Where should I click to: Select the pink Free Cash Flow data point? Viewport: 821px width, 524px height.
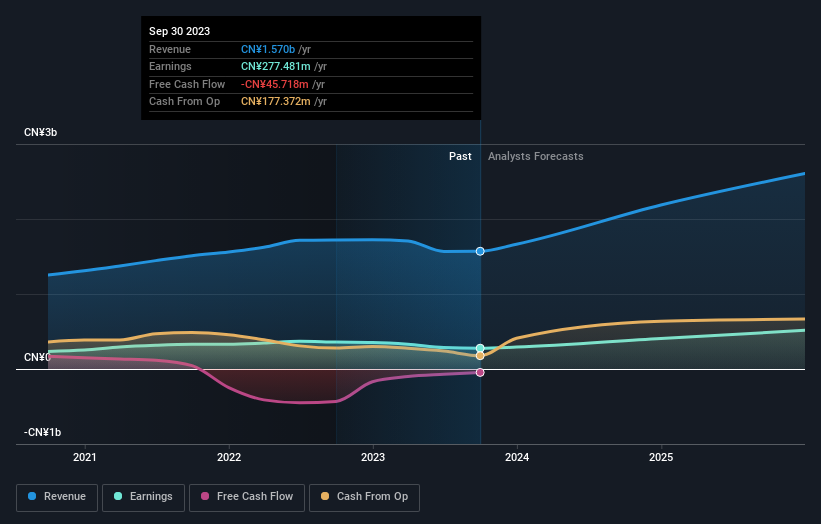click(480, 373)
